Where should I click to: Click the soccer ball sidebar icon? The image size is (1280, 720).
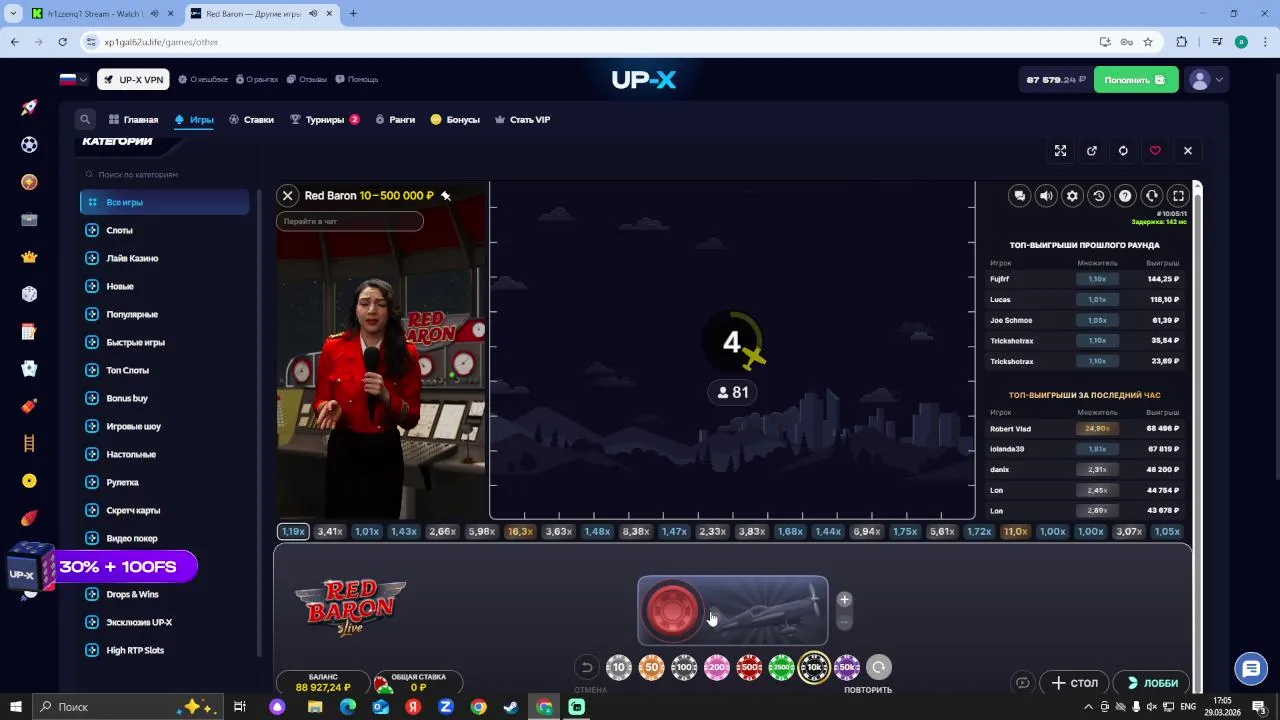29,145
